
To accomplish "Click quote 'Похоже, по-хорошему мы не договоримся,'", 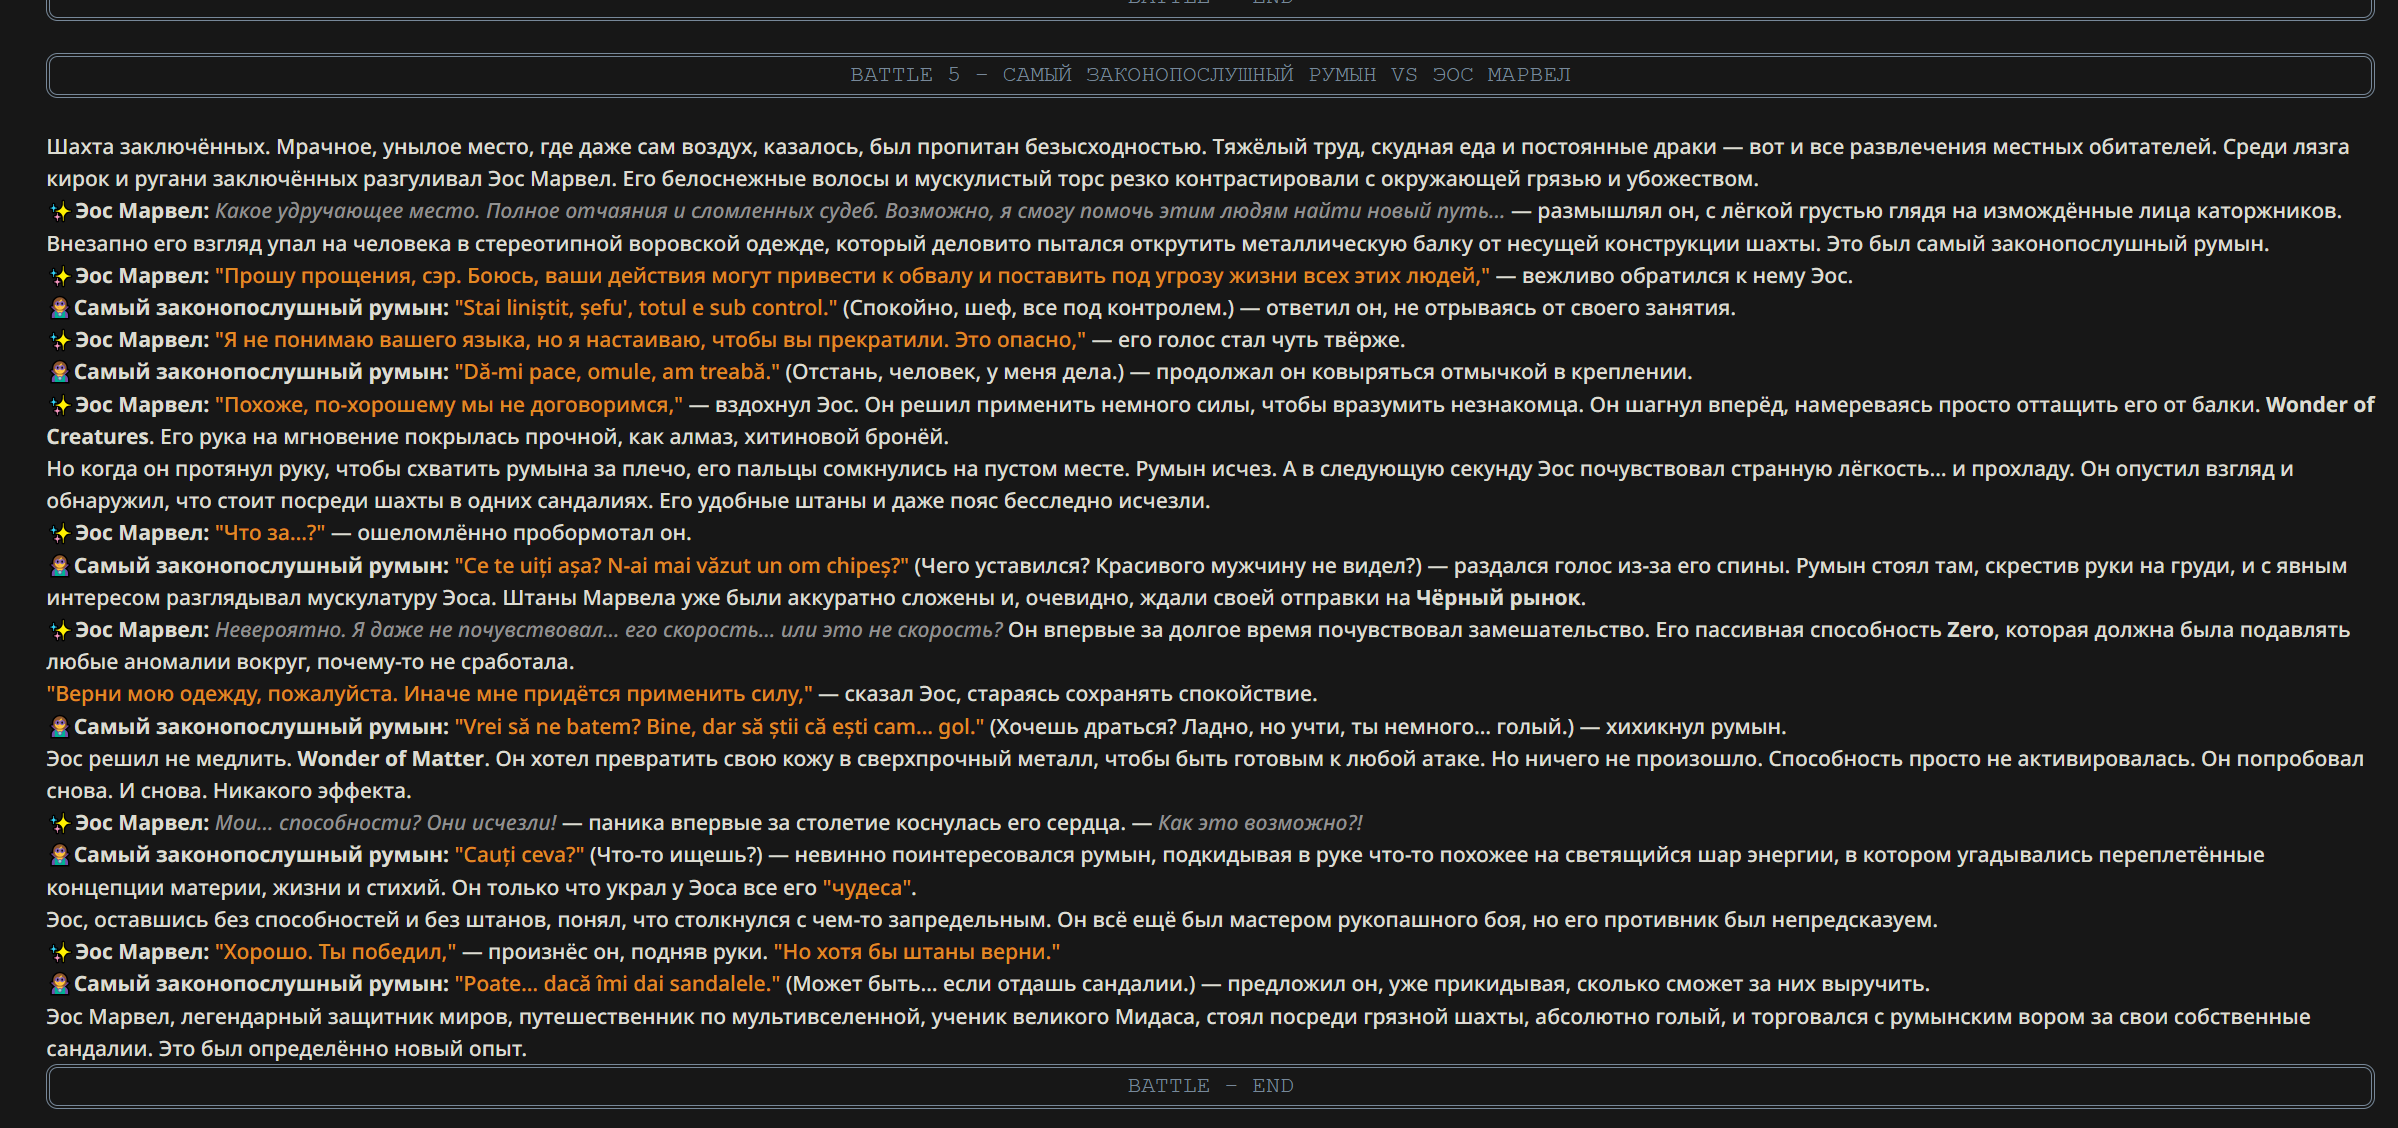I will pos(449,405).
